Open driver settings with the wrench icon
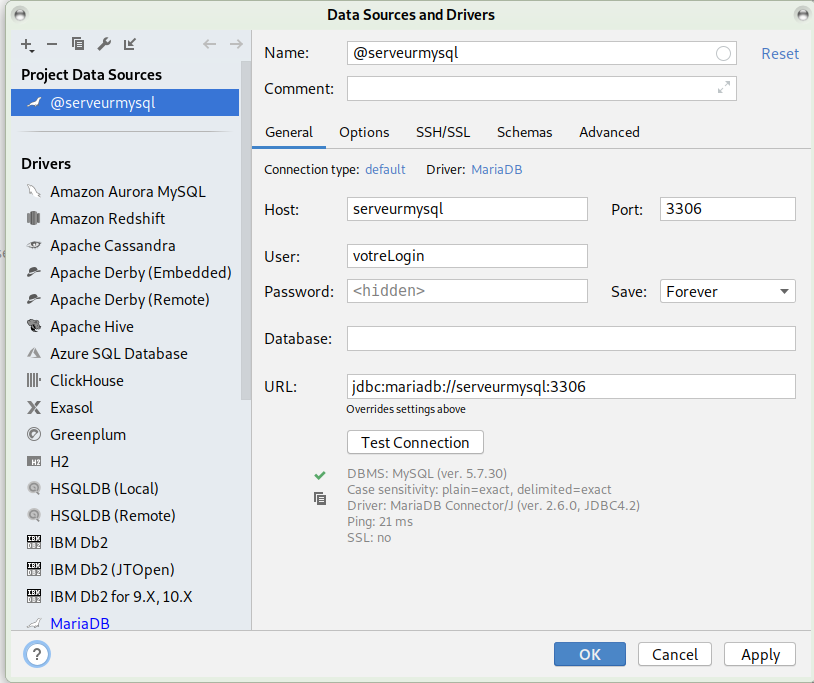 (x=104, y=44)
